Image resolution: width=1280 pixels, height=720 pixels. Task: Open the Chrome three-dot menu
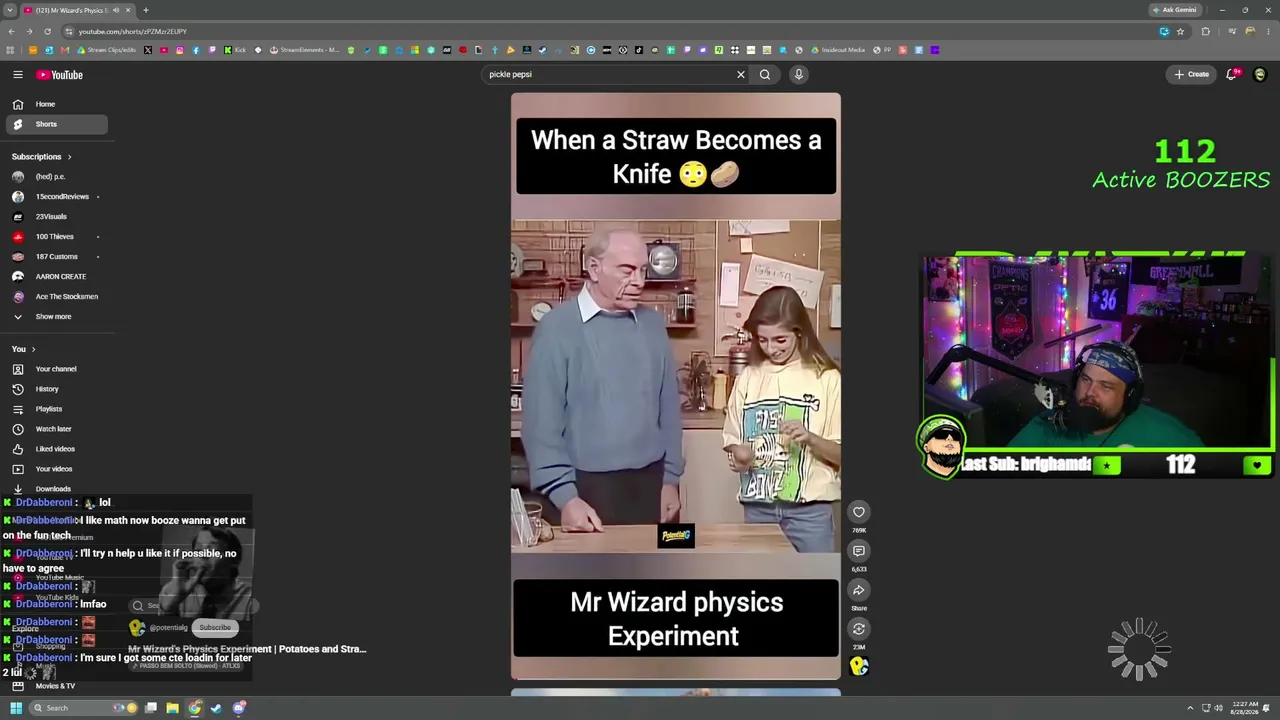tap(1268, 31)
